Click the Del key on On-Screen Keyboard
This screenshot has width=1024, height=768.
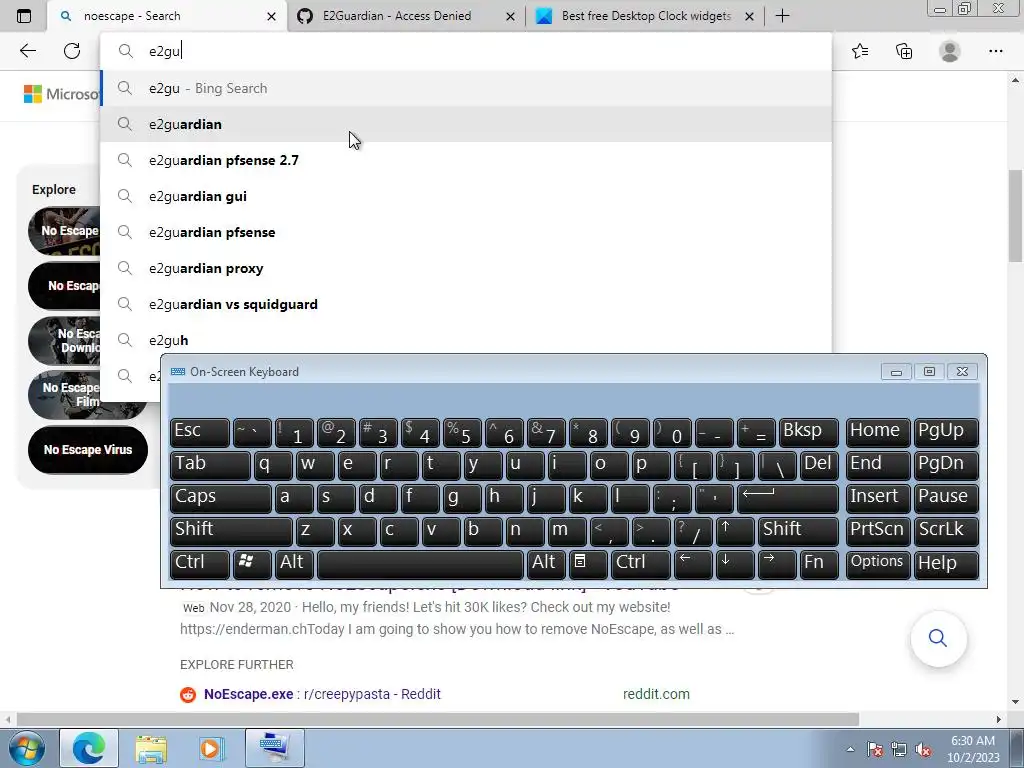point(819,464)
